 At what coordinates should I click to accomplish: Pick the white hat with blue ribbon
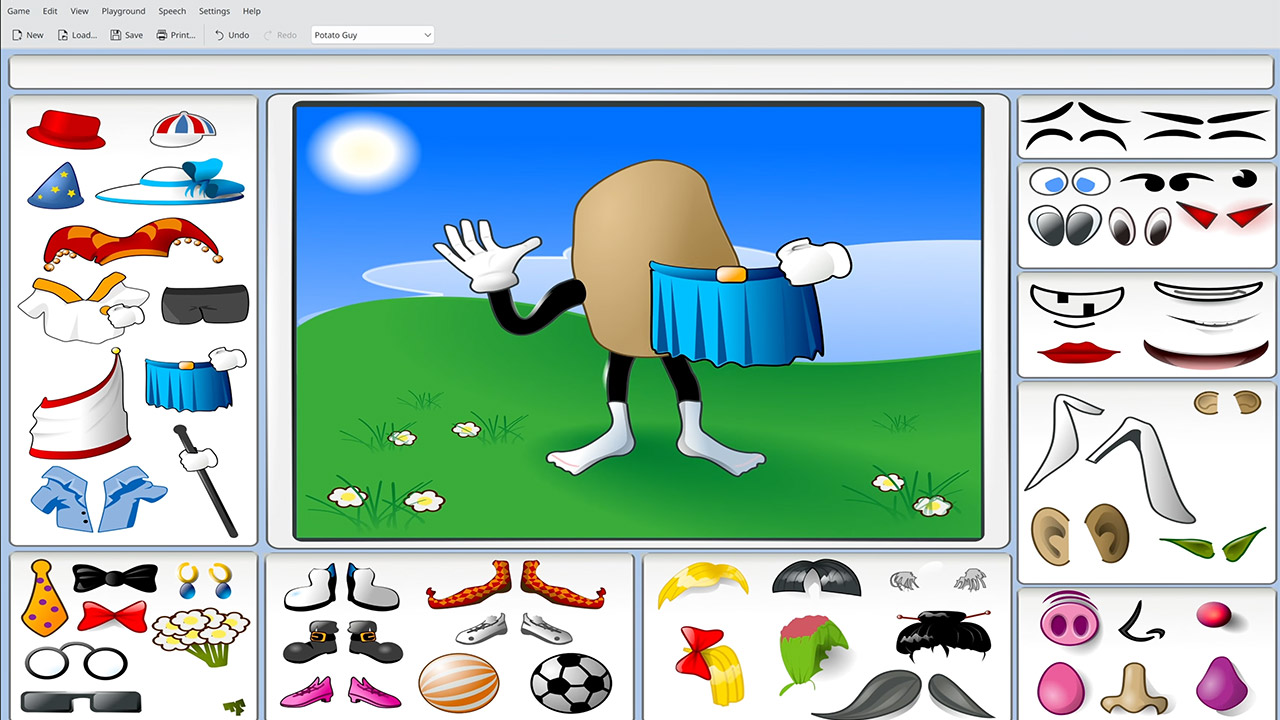172,181
